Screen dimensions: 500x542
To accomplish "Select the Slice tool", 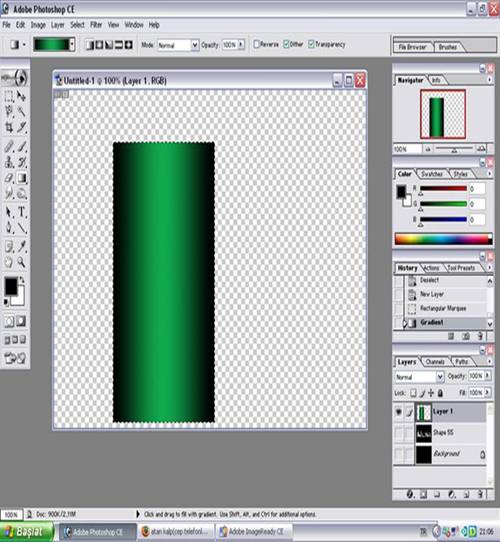I will tap(21, 127).
